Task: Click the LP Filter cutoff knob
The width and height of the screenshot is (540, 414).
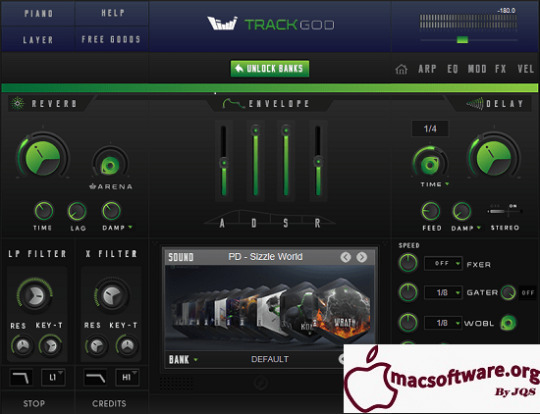Action: pyautogui.click(x=35, y=295)
